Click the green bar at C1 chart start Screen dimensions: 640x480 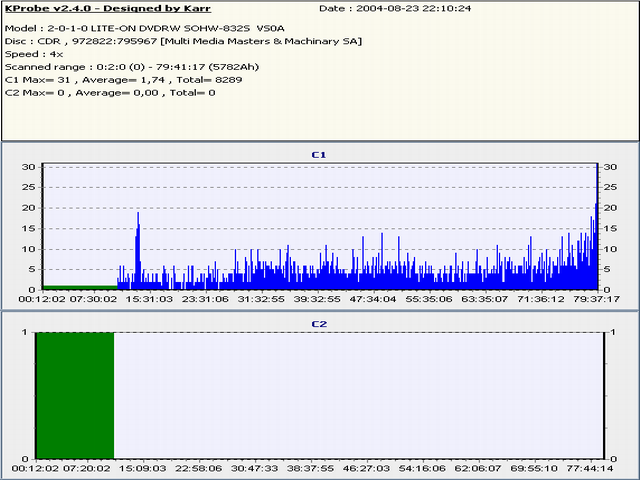[78, 287]
